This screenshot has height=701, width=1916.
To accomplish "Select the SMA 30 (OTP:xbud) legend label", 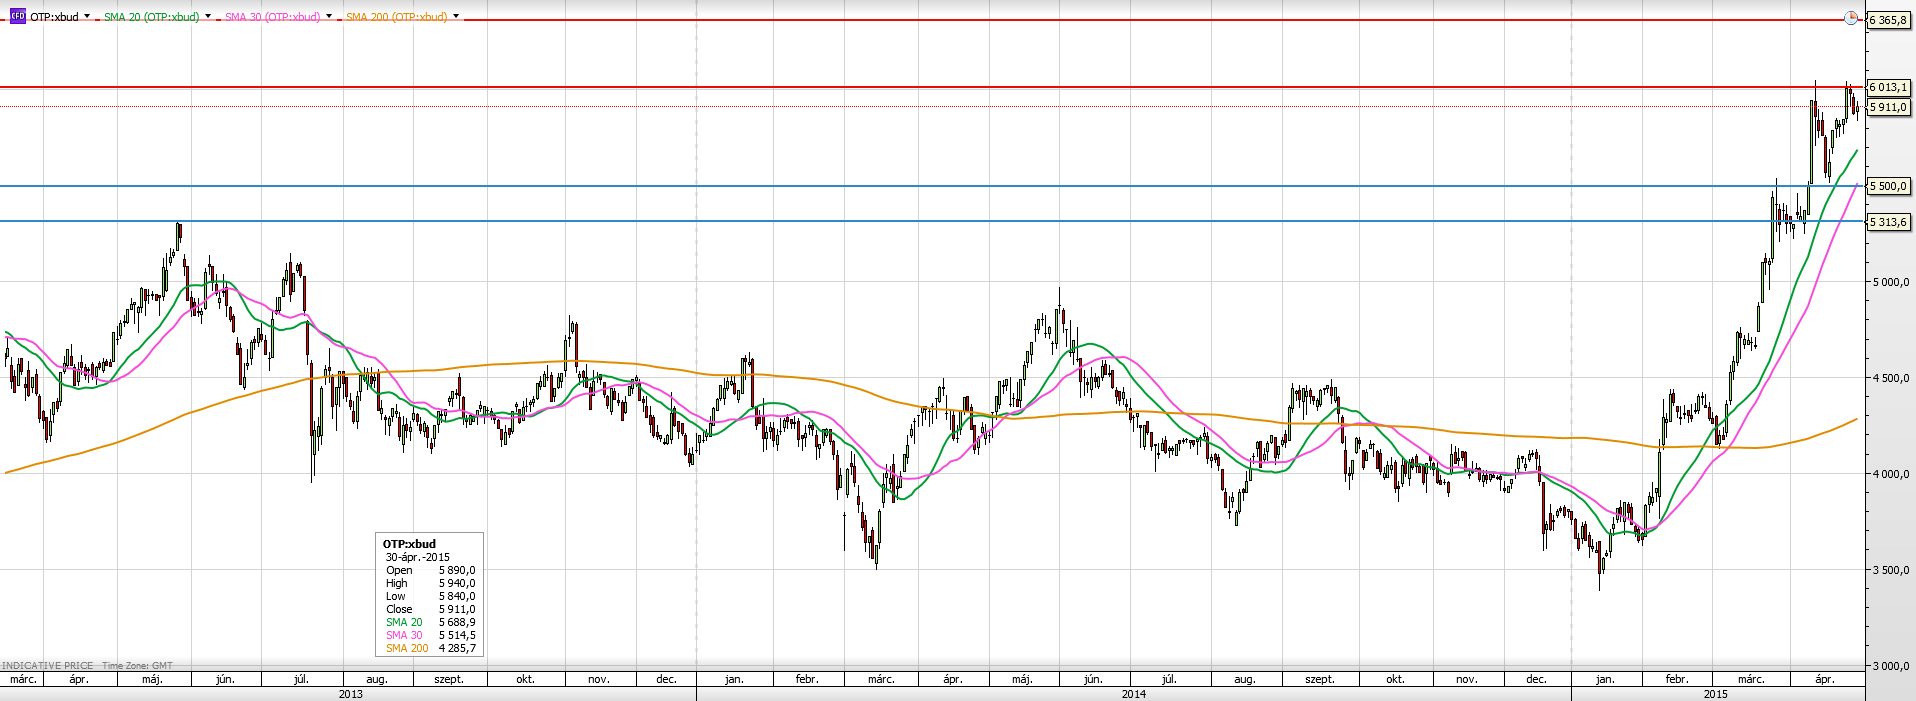I will click(273, 17).
